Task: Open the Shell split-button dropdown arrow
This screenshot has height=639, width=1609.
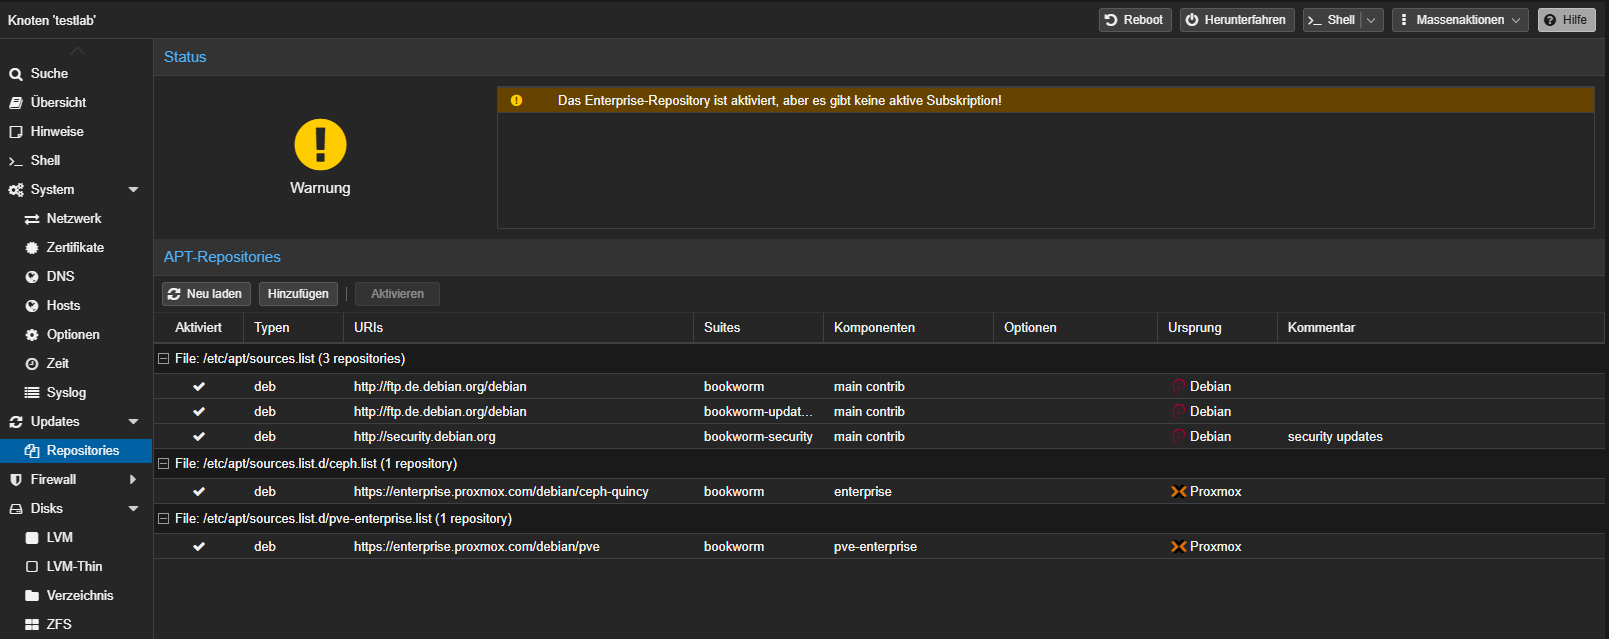Action: (x=1371, y=20)
